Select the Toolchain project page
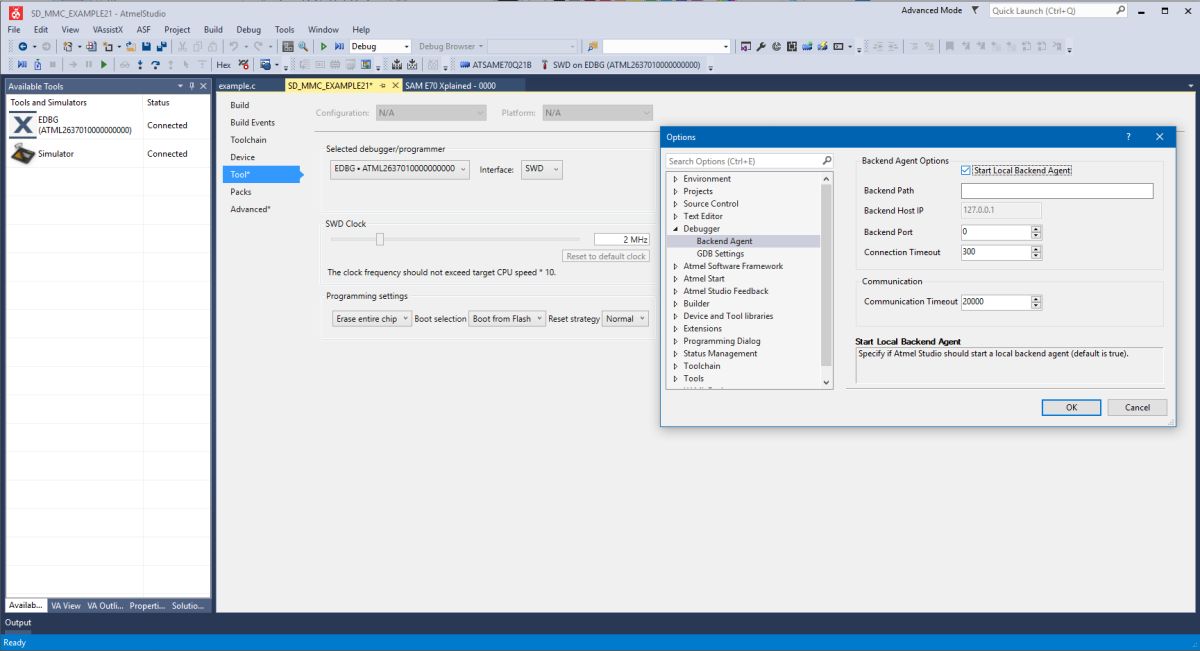This screenshot has height=651, width=1200. pos(248,140)
